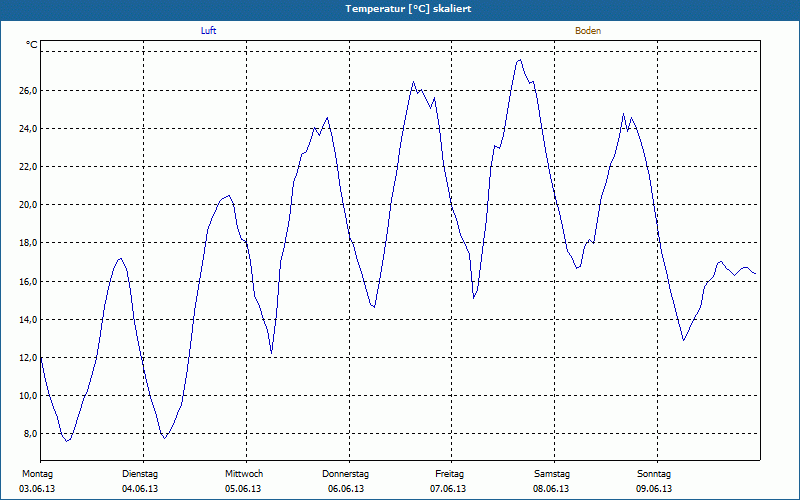Image resolution: width=800 pixels, height=500 pixels.
Task: Click the Sonntag day label
Action: pos(654,474)
